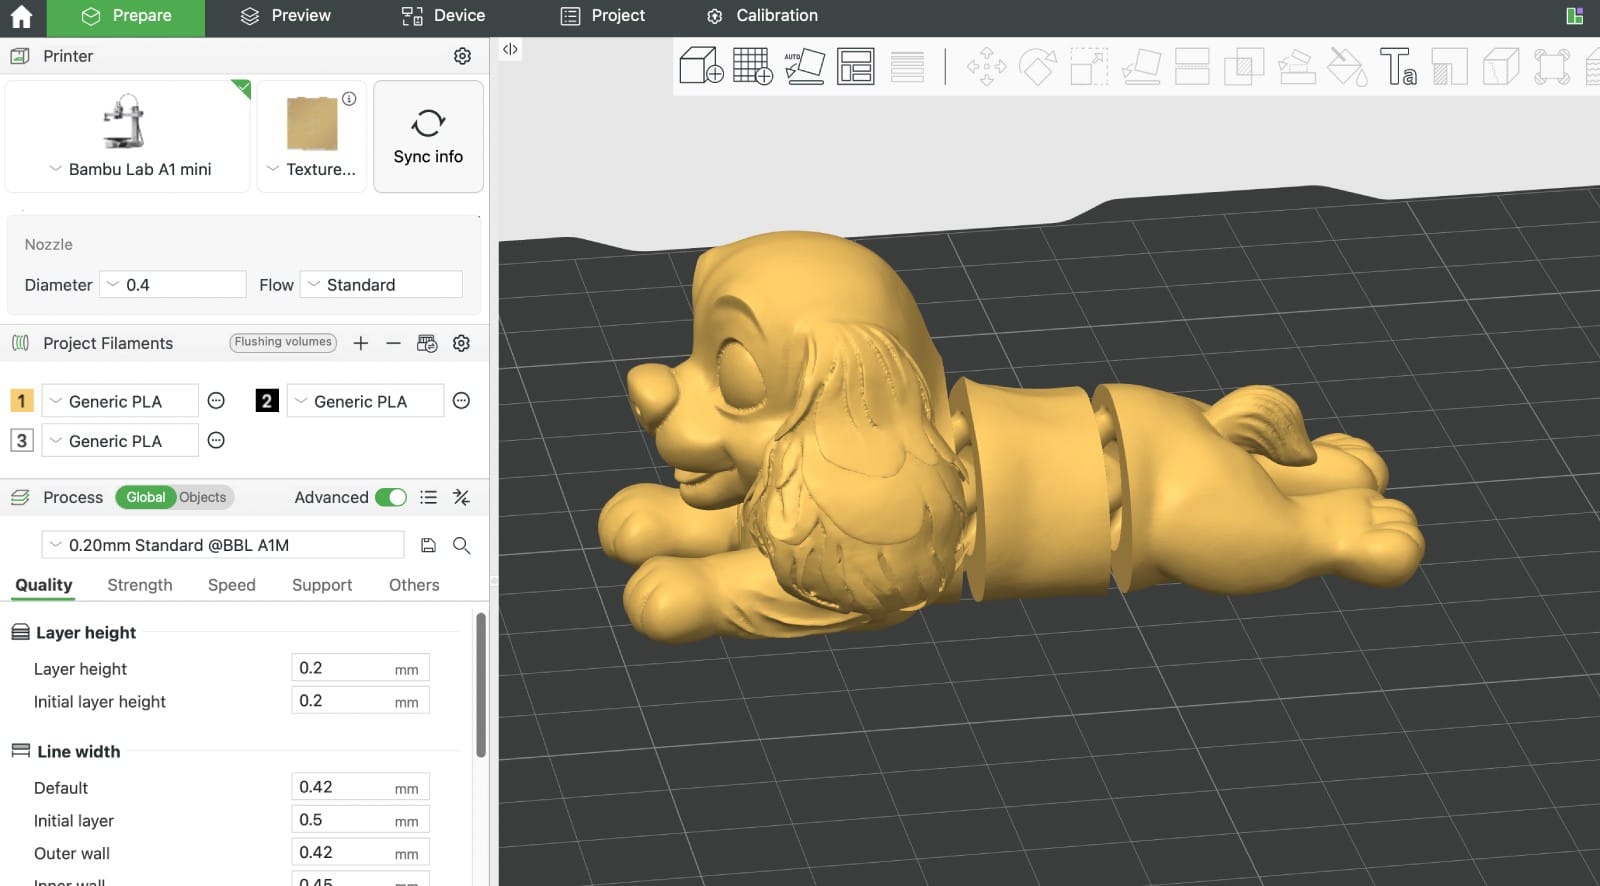Toggle the Advanced settings switch
1600x886 pixels.
click(x=391, y=497)
